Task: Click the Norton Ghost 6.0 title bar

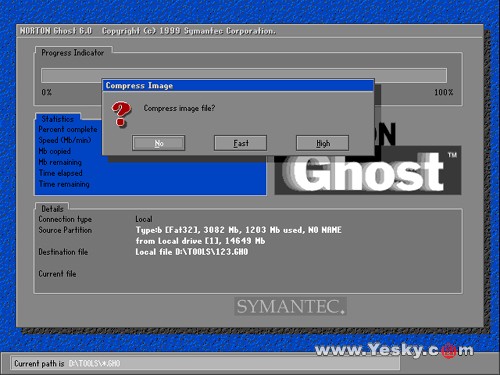Action: [250, 31]
